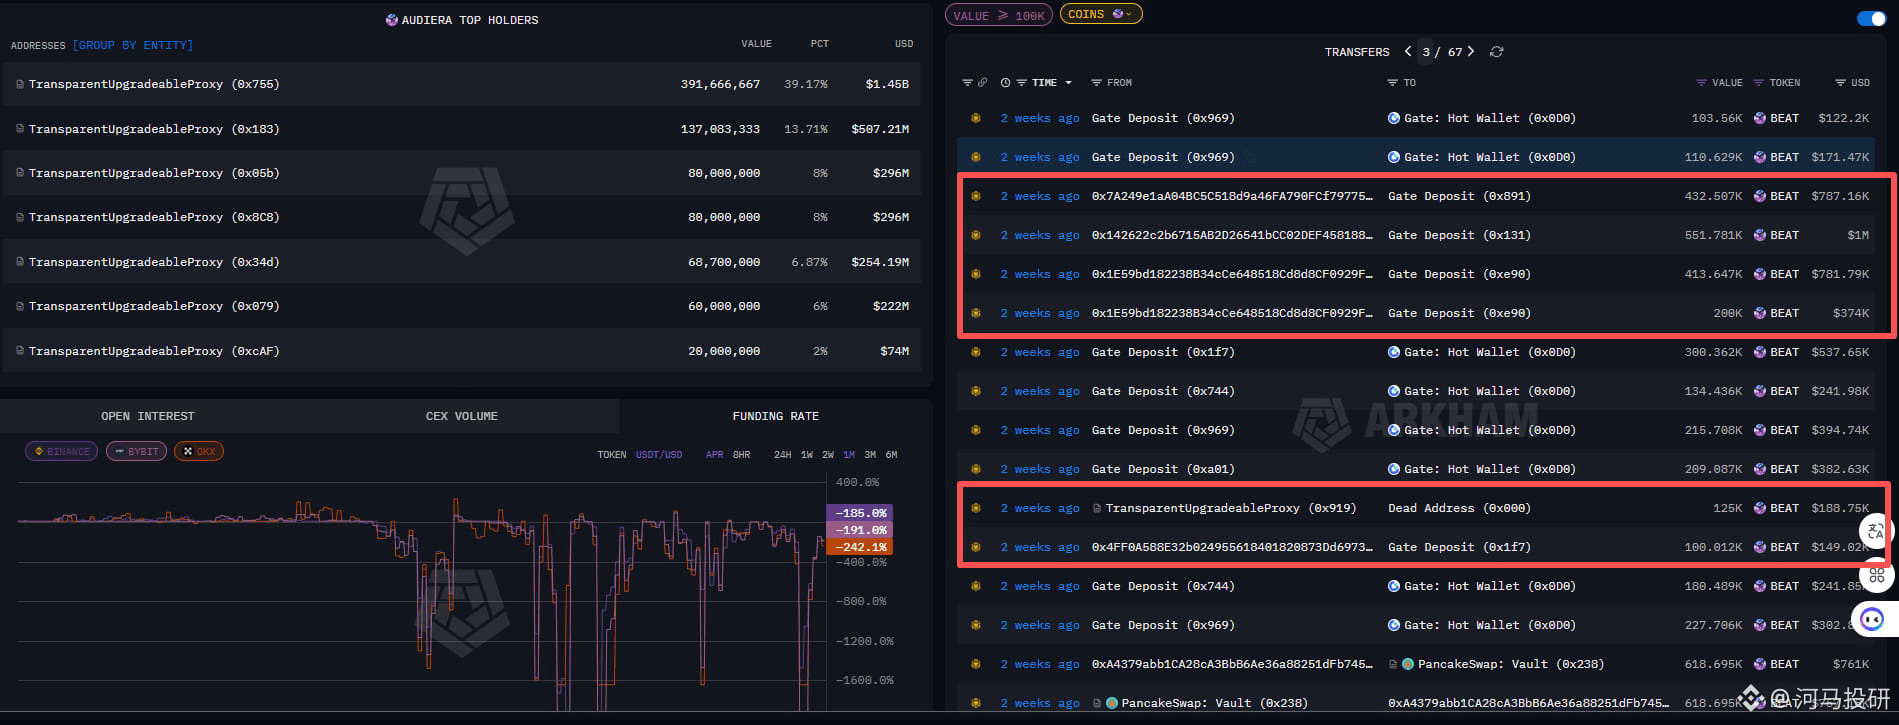Edit the VALUE ≥ 100K filter
Image resolution: width=1899 pixels, height=725 pixels.
[x=999, y=15]
